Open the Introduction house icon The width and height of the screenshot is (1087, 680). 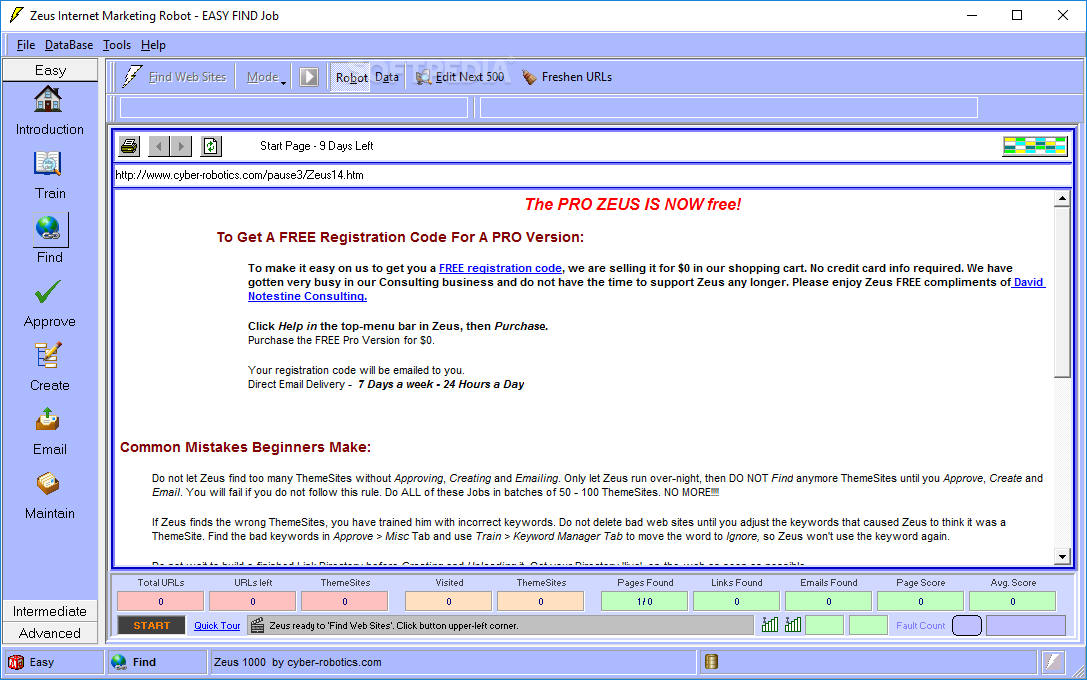(x=48, y=99)
